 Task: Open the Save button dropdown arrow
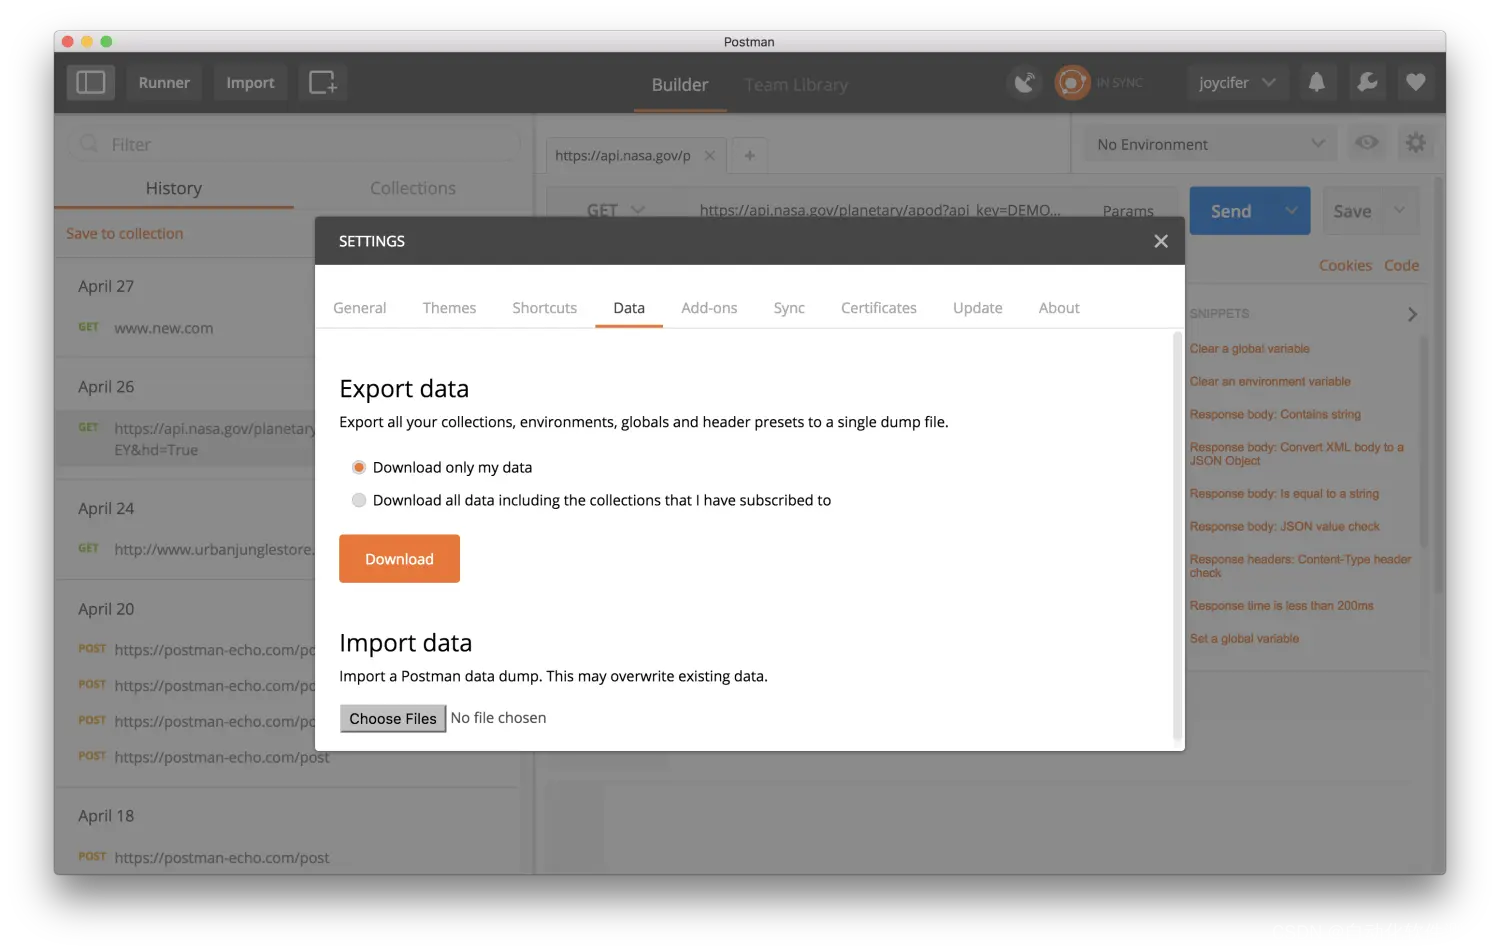[x=1400, y=211]
